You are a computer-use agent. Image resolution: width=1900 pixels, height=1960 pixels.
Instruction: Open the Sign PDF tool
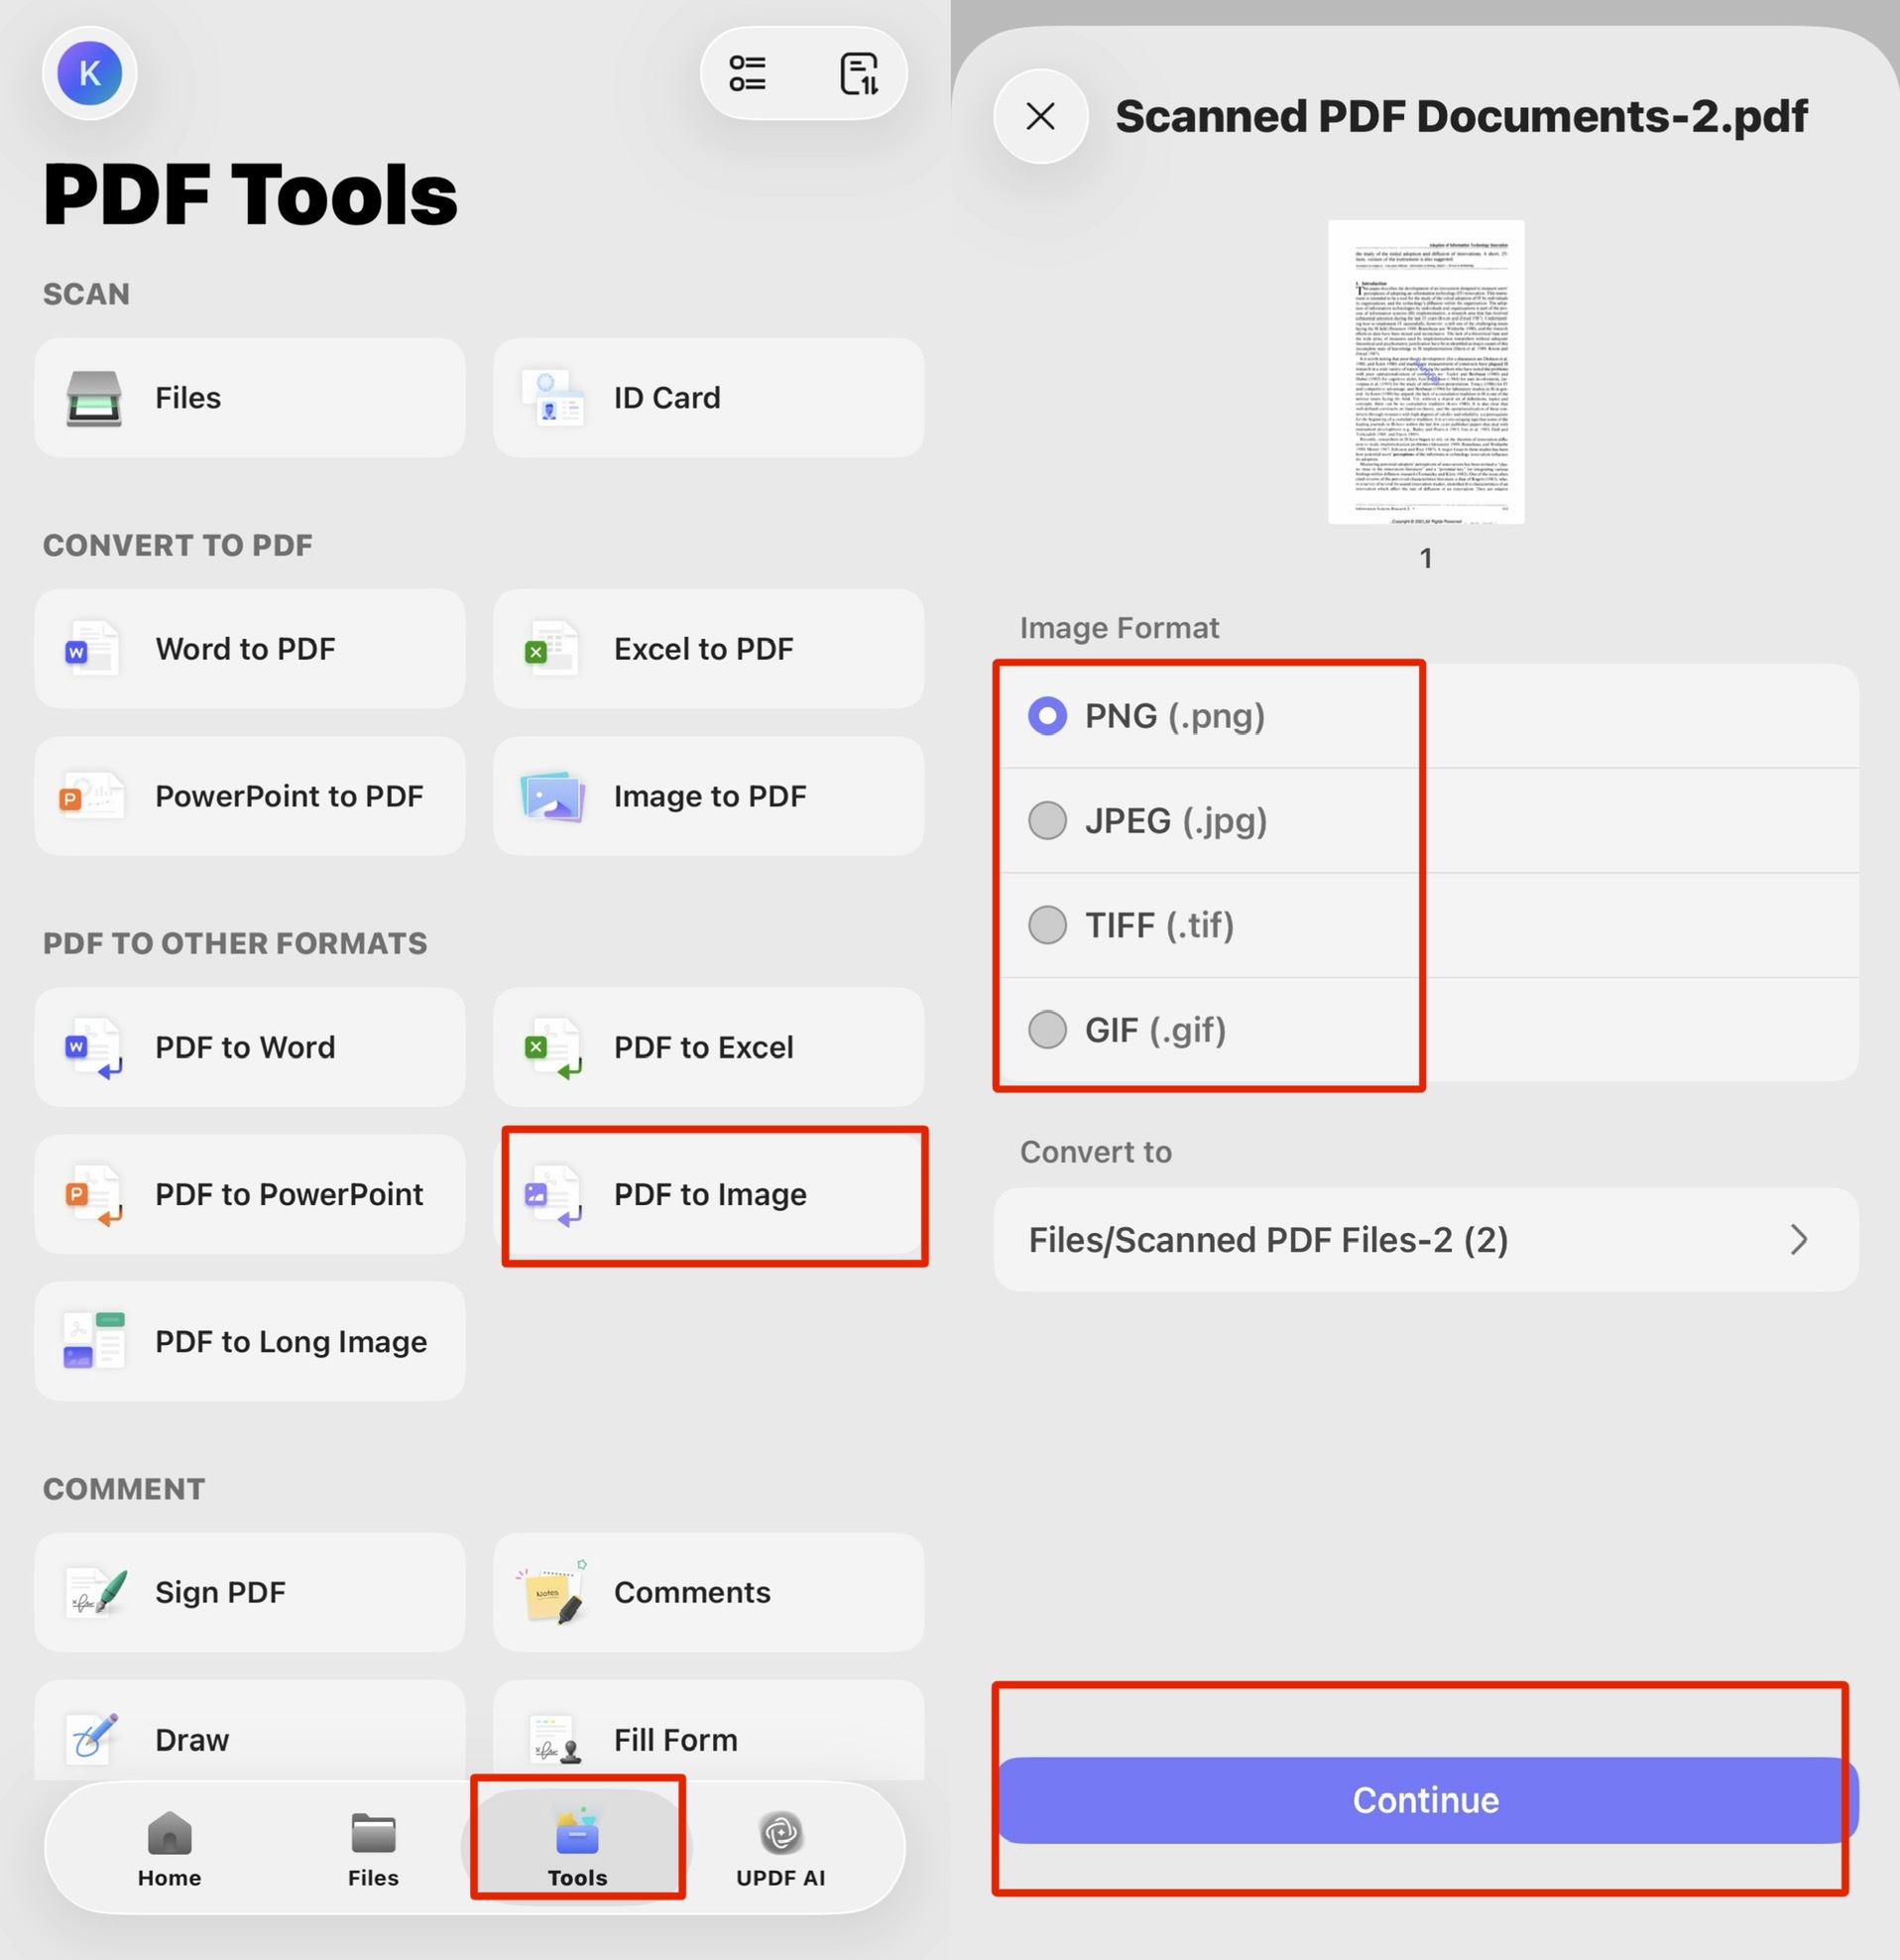(x=249, y=1592)
